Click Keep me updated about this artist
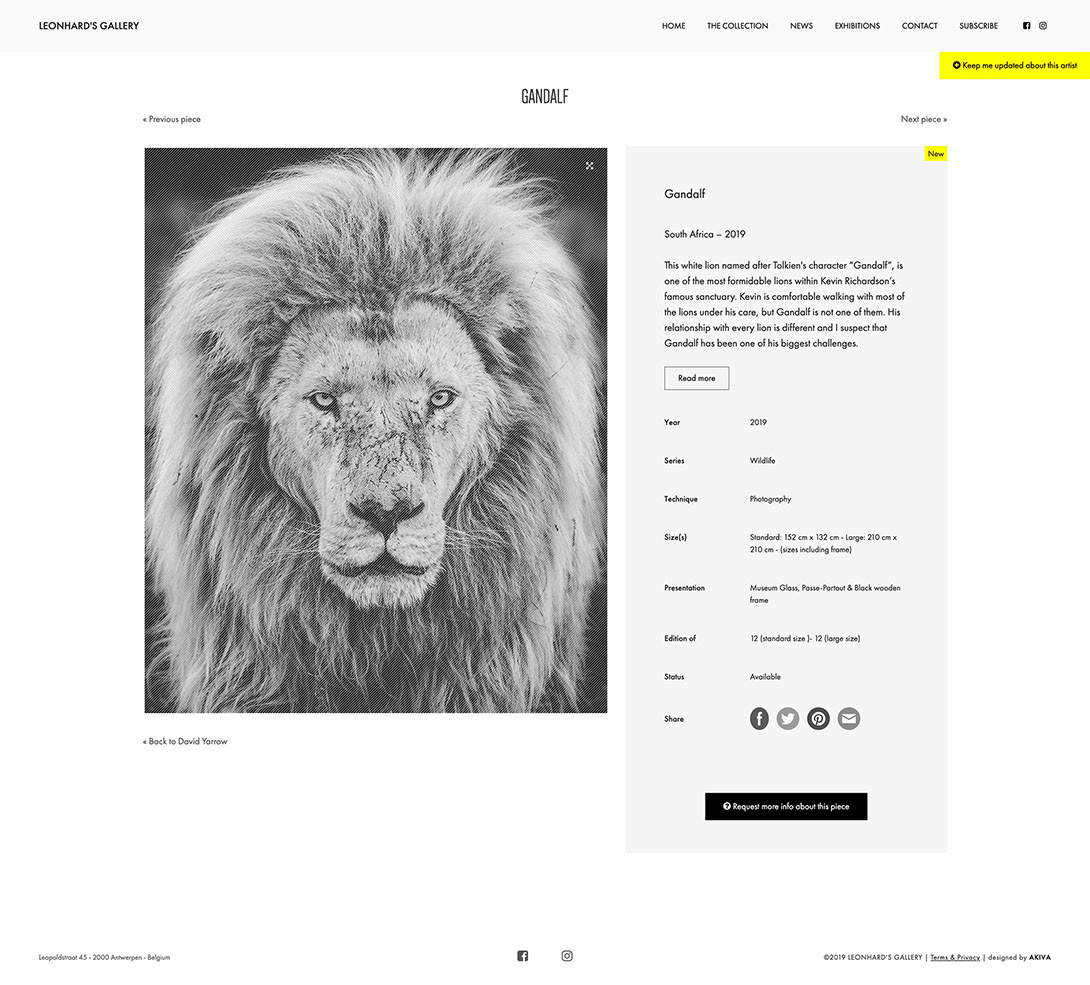Image resolution: width=1090 pixels, height=985 pixels. click(x=1014, y=65)
